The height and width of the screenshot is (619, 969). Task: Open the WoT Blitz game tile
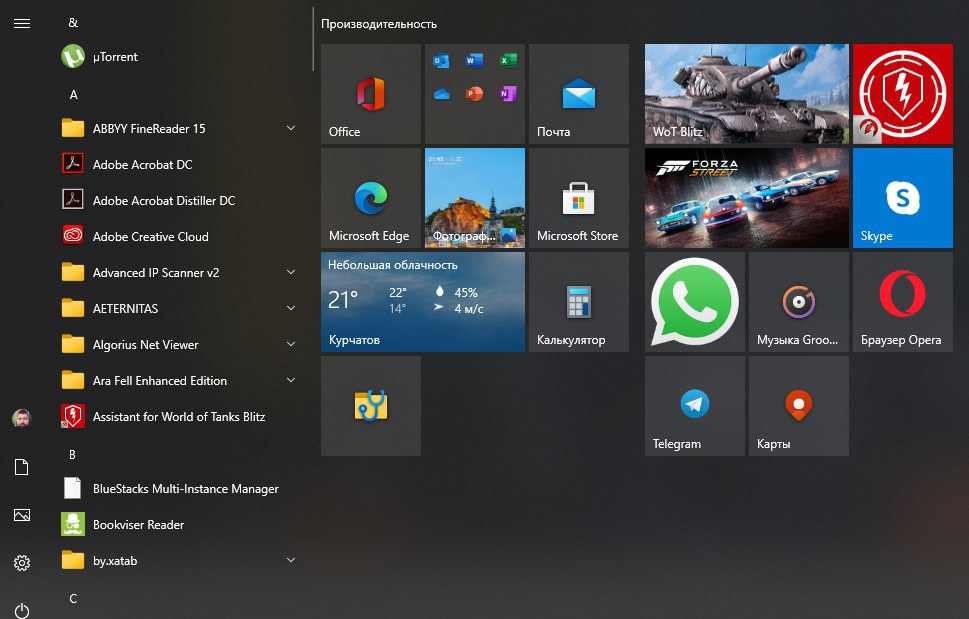pos(747,94)
